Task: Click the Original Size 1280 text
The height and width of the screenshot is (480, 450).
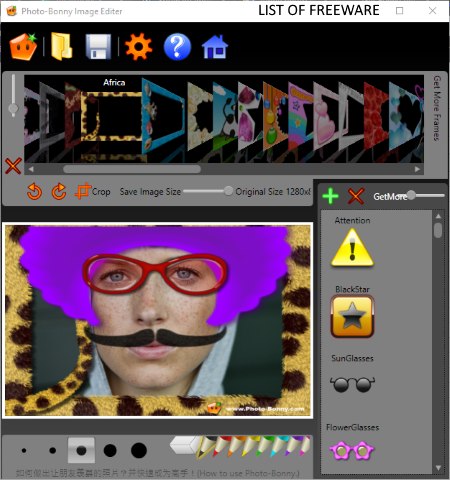Action: point(273,192)
